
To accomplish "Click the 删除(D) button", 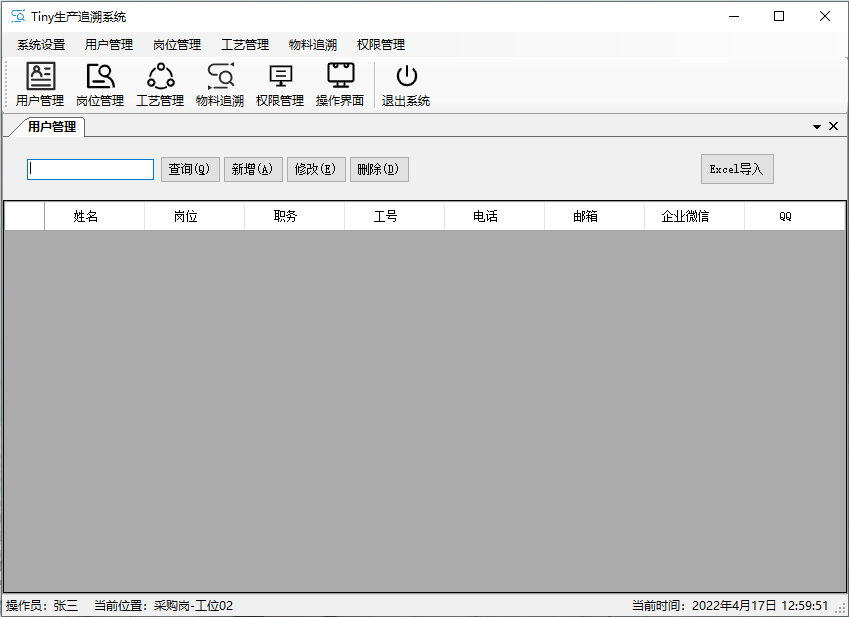I will [x=379, y=170].
